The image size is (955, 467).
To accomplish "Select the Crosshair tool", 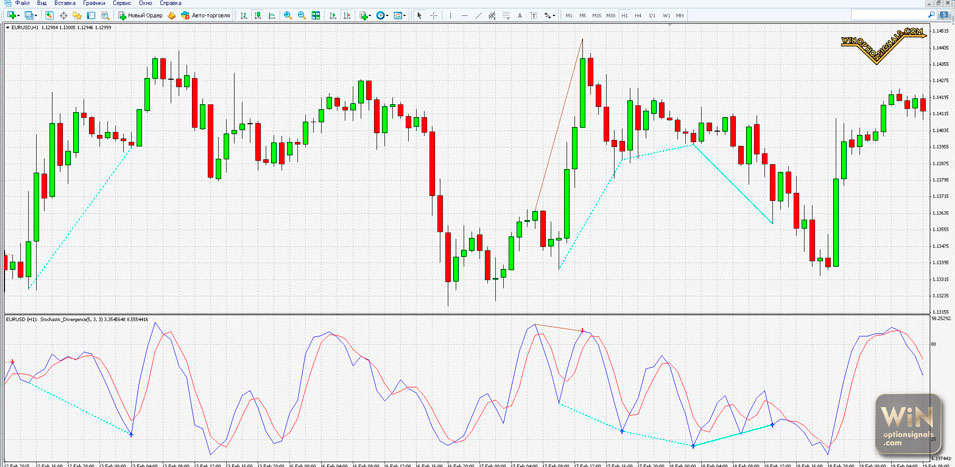I will (433, 16).
